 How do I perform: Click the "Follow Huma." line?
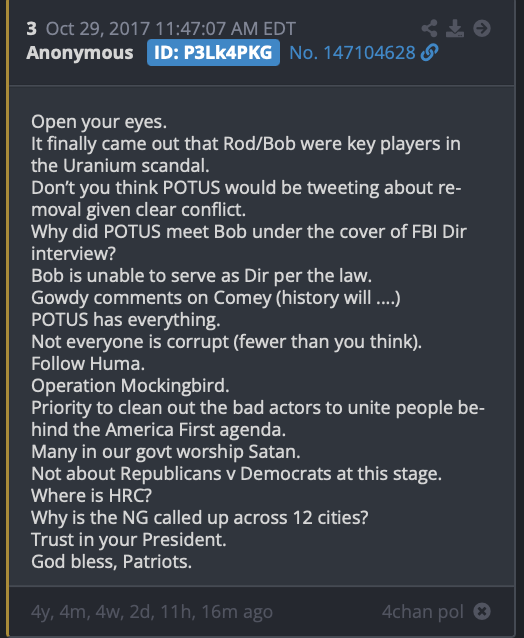click(88, 364)
